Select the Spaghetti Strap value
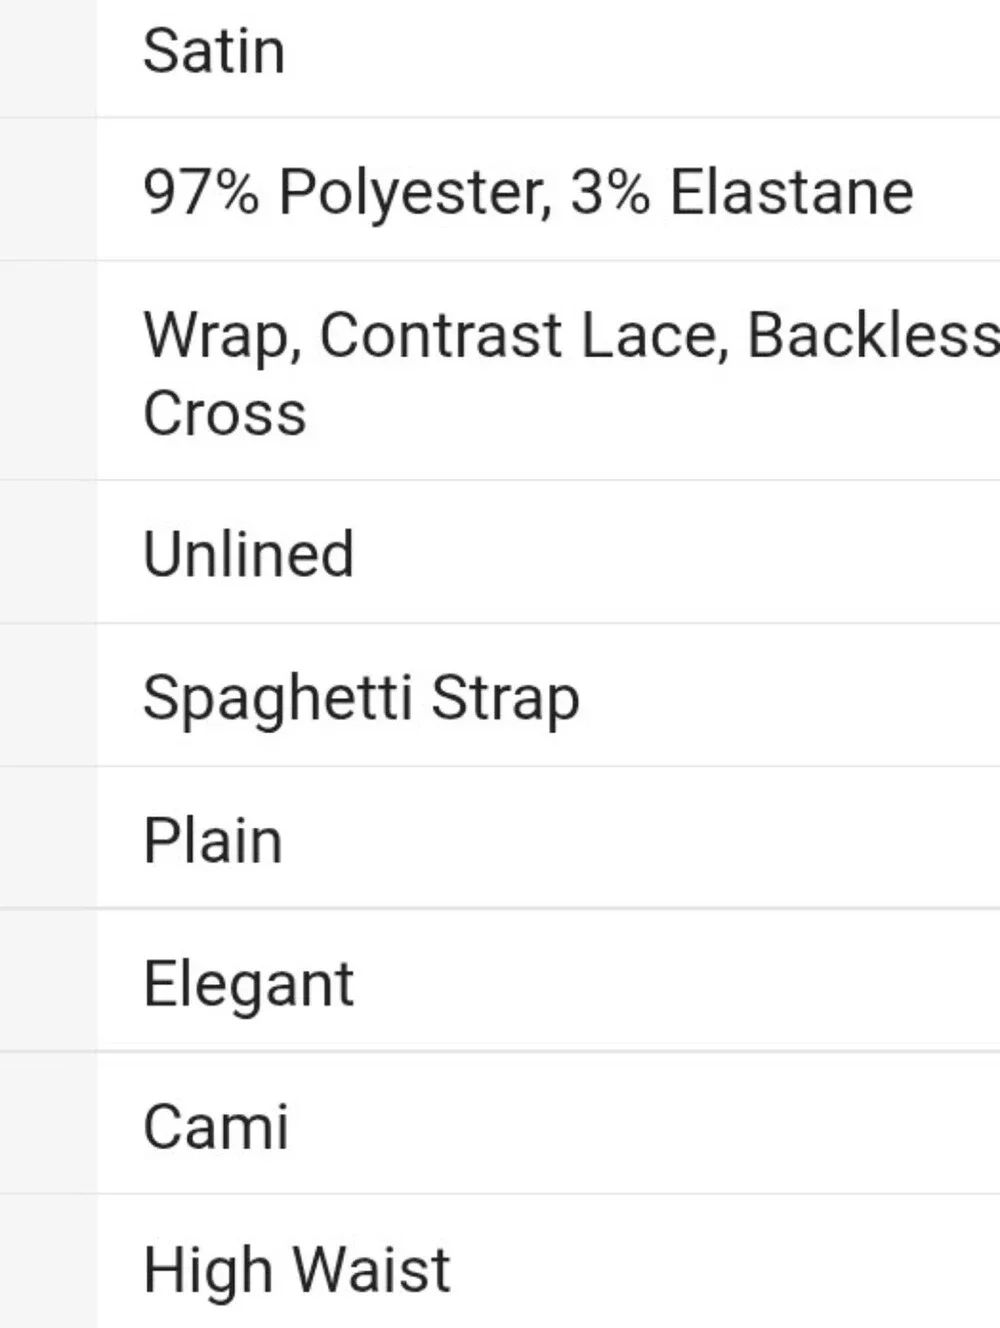The image size is (1000, 1328). 361,699
